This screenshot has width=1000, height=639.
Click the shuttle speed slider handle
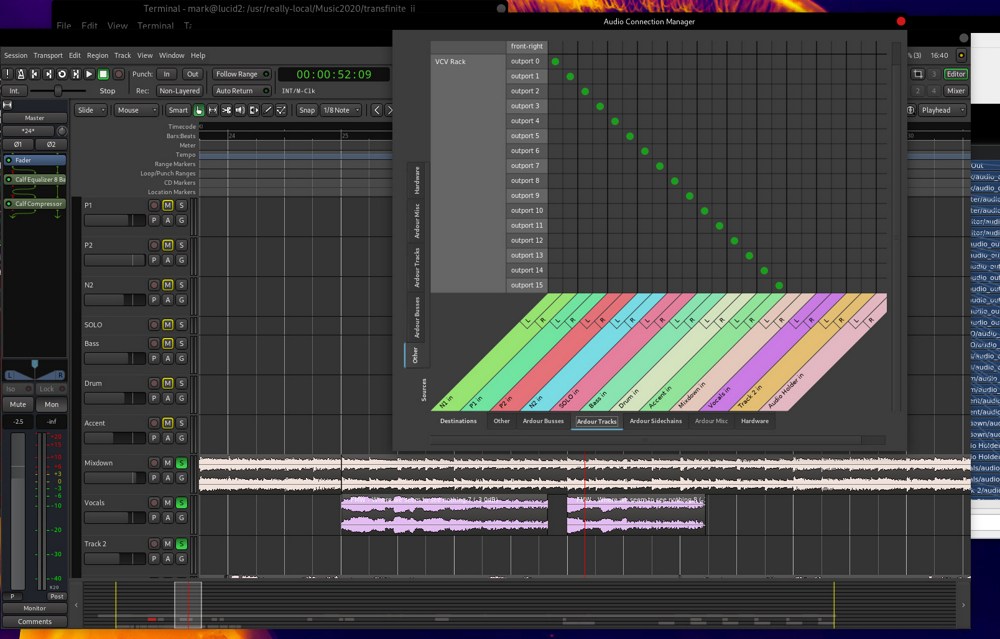pyautogui.click(x=58, y=91)
